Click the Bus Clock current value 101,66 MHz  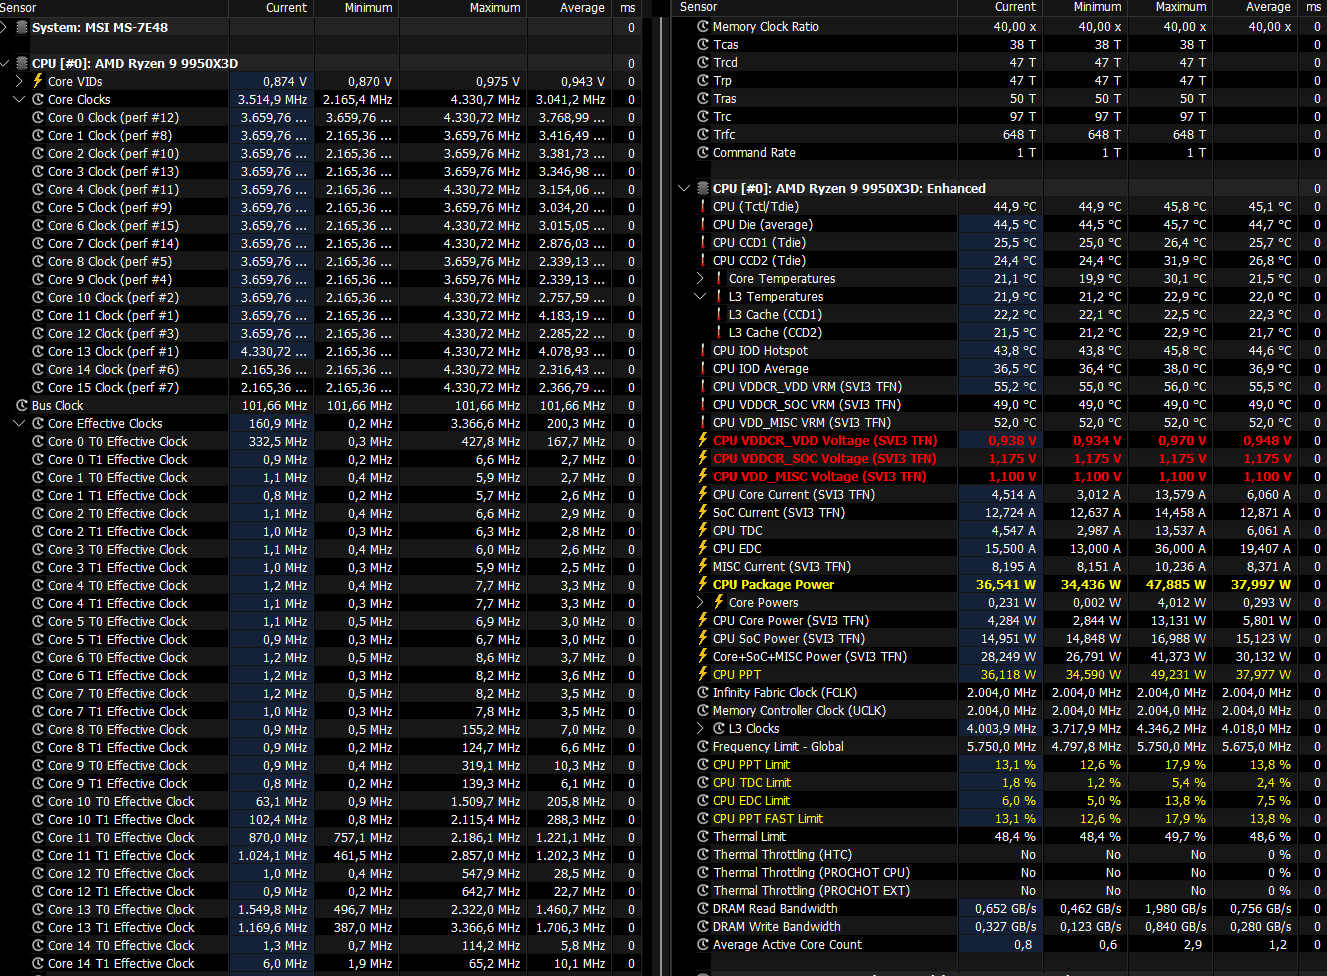tap(274, 405)
